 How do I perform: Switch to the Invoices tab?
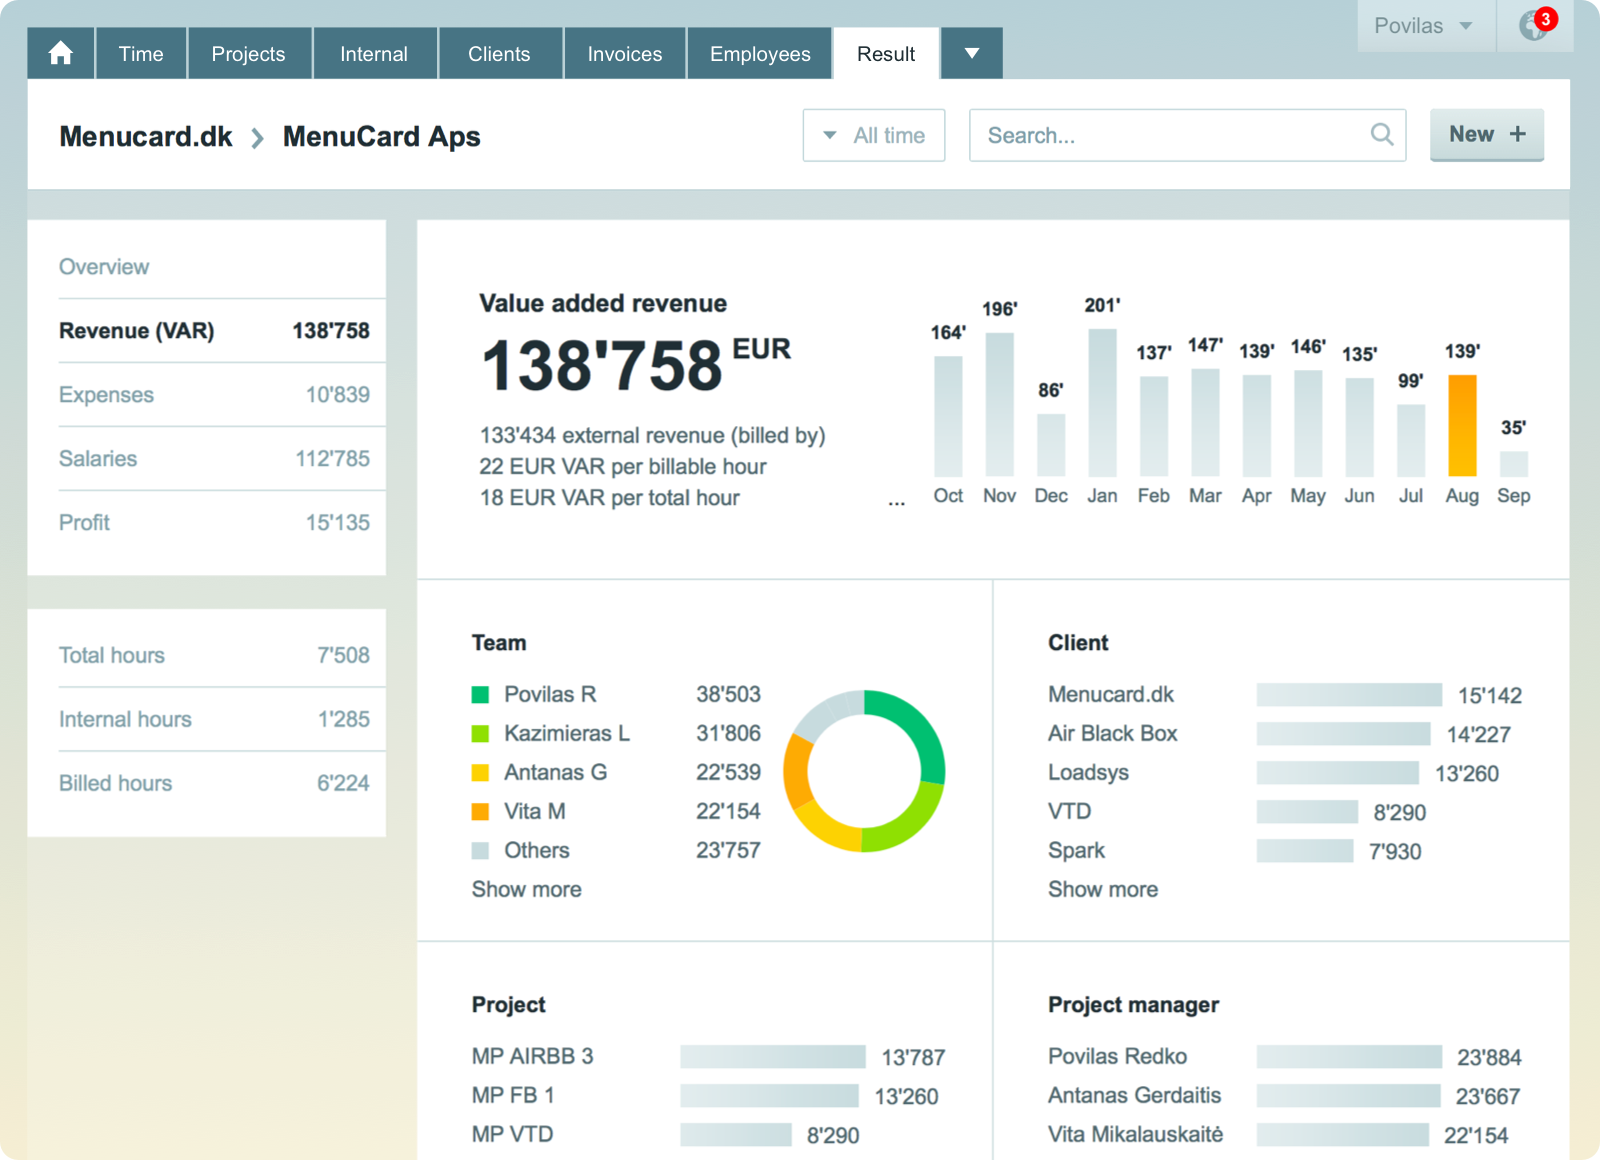[625, 54]
